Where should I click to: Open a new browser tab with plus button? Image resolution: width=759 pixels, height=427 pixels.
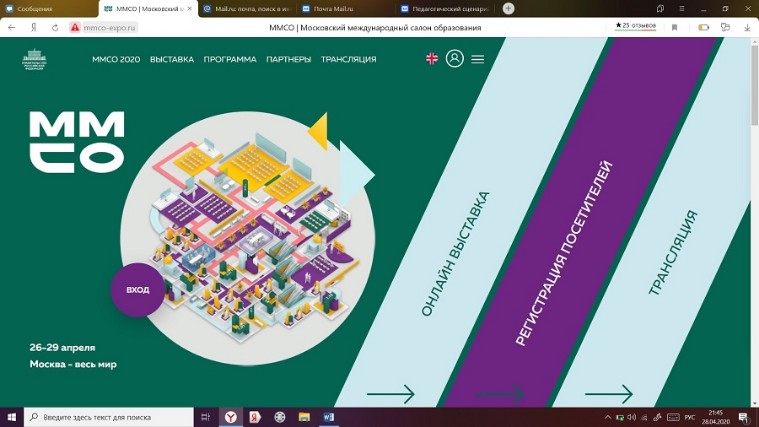coord(509,8)
